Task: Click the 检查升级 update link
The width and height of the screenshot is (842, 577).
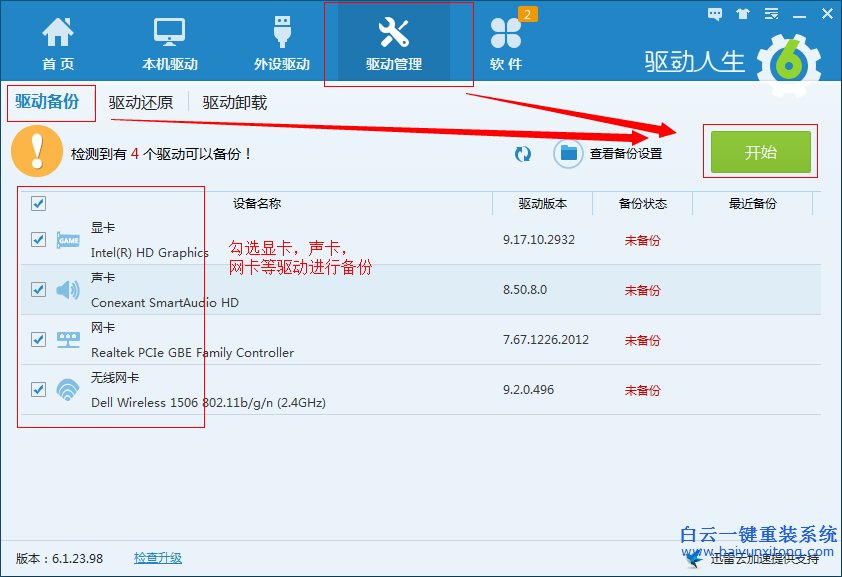Action: [x=157, y=559]
